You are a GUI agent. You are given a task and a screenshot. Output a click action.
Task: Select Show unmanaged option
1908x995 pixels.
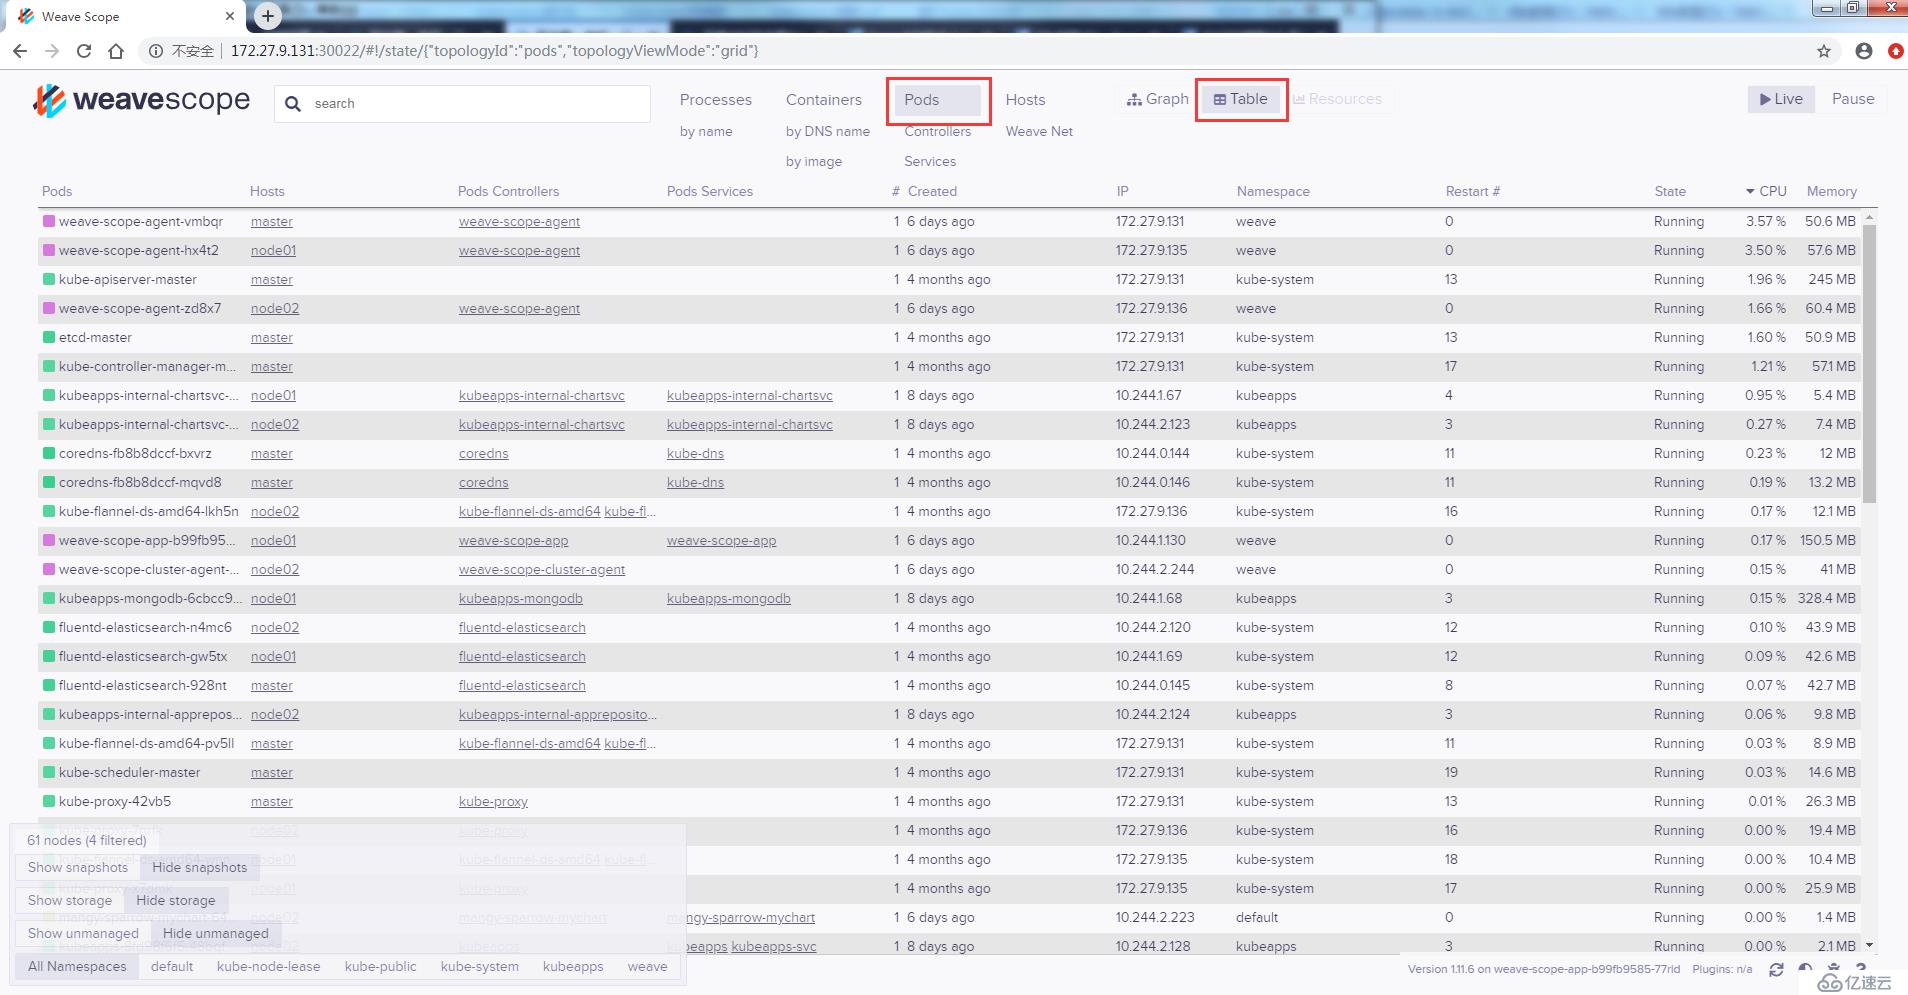83,933
